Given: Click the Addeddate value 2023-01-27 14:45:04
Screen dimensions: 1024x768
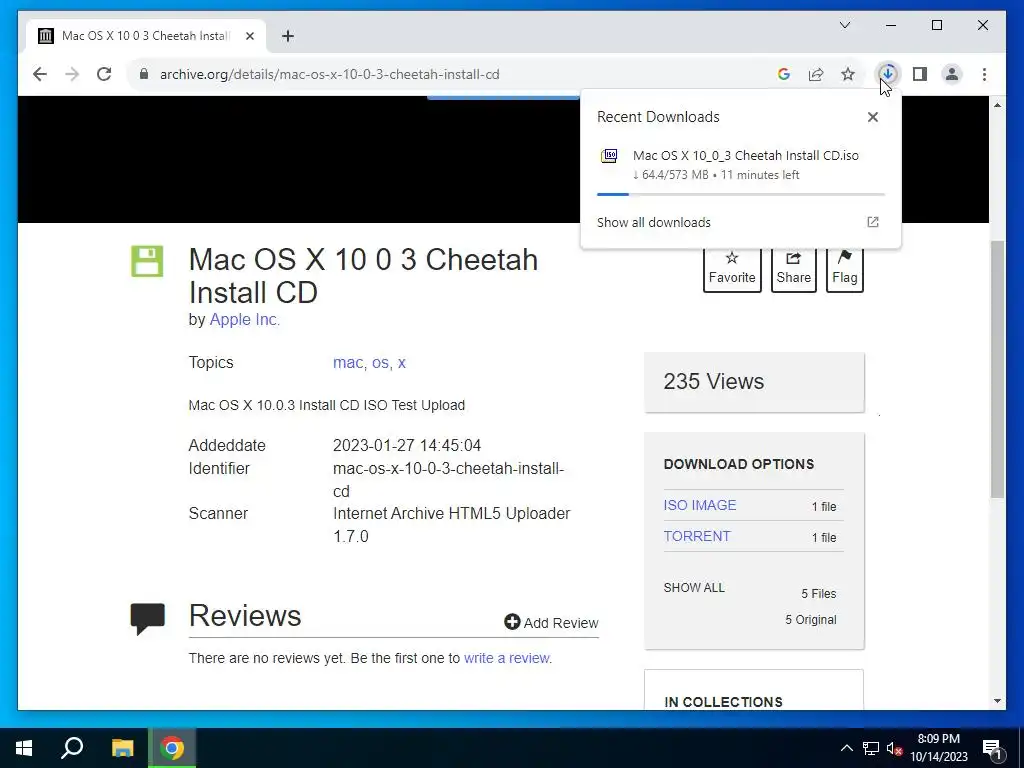Looking at the screenshot, I should [407, 445].
